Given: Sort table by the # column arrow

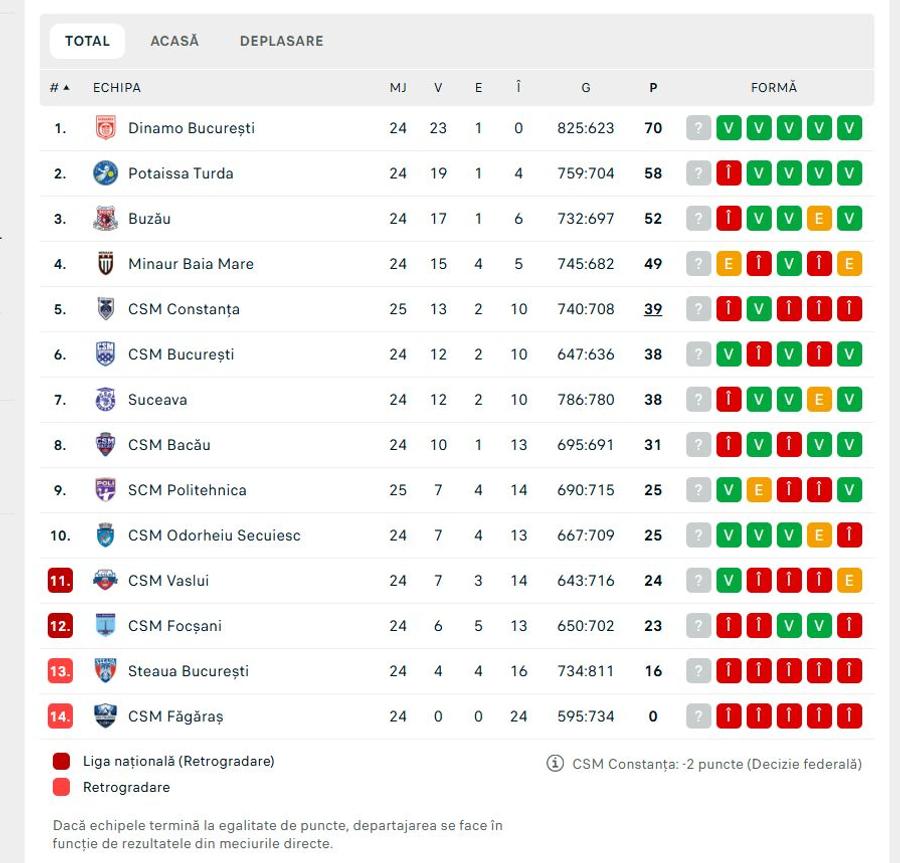Looking at the screenshot, I should coord(67,88).
